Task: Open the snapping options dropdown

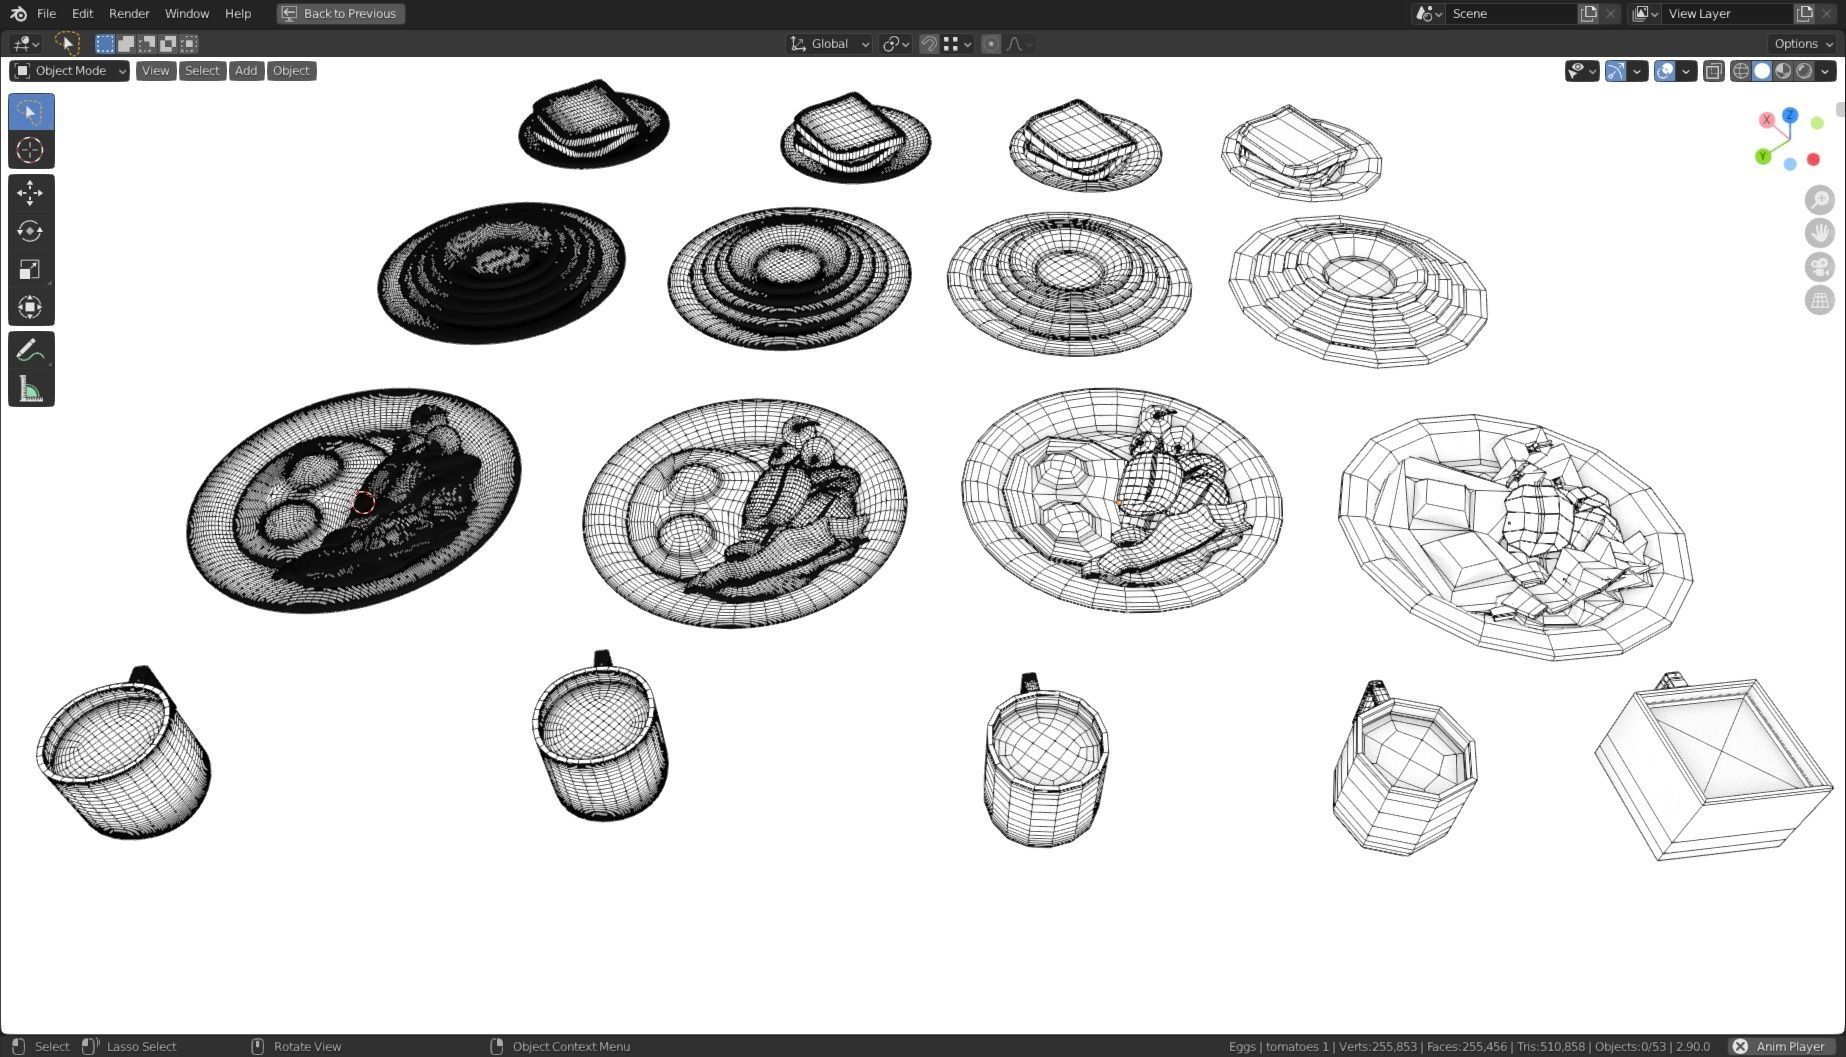Action: point(958,44)
